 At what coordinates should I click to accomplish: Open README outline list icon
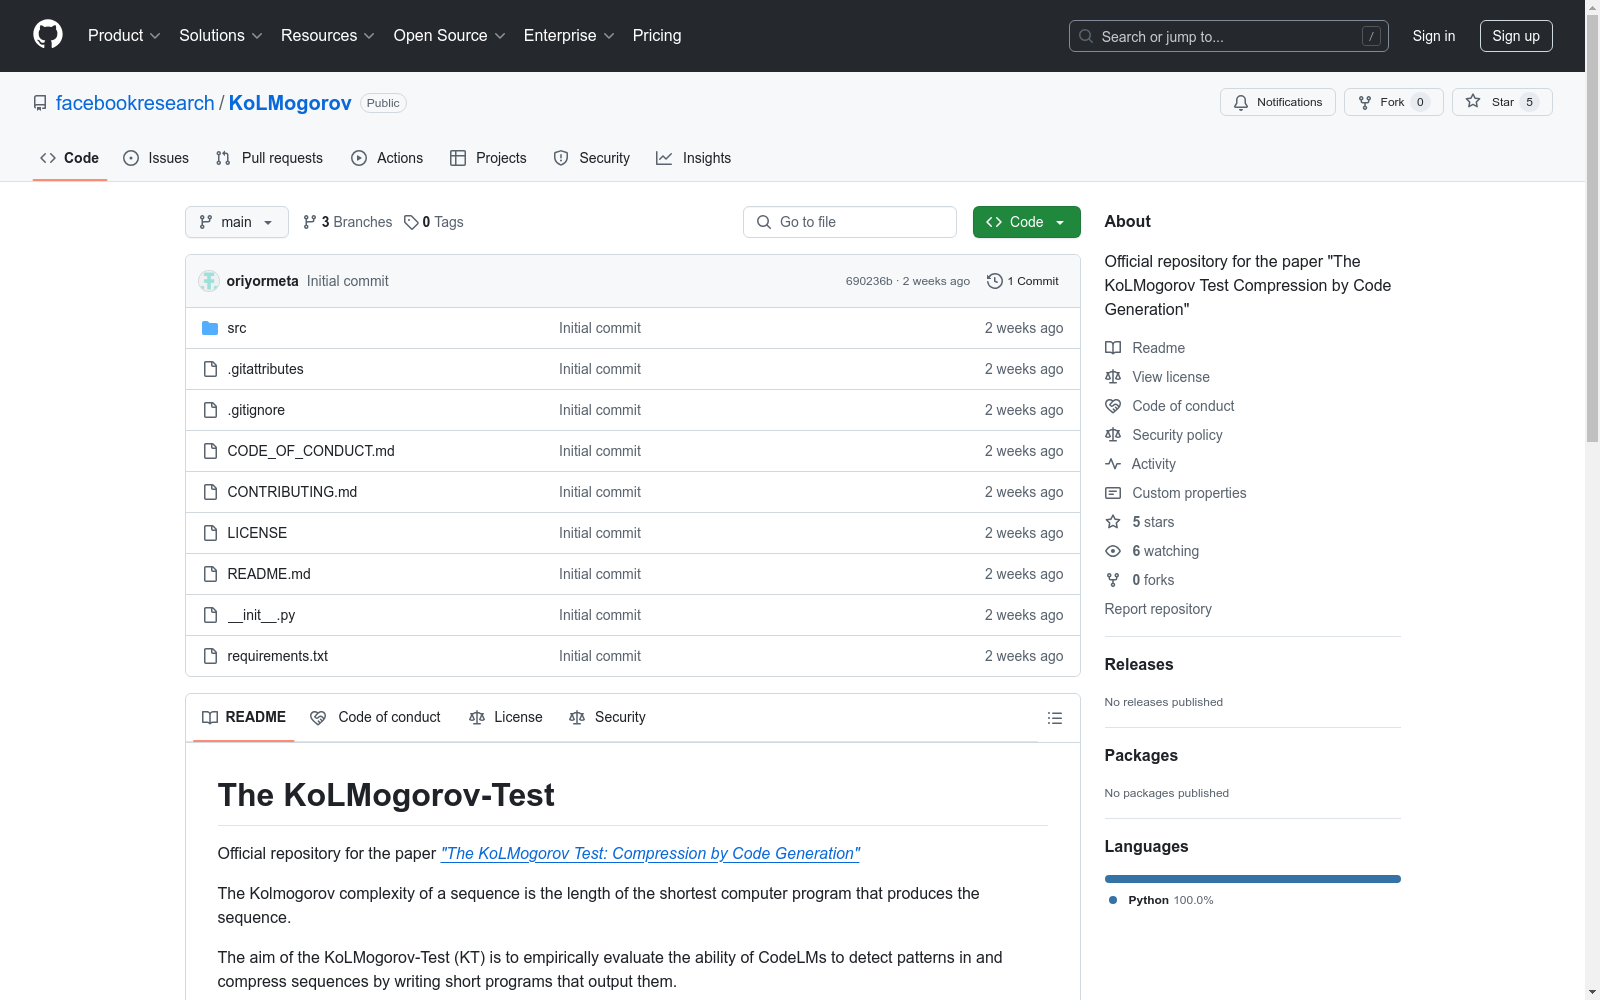(x=1055, y=718)
